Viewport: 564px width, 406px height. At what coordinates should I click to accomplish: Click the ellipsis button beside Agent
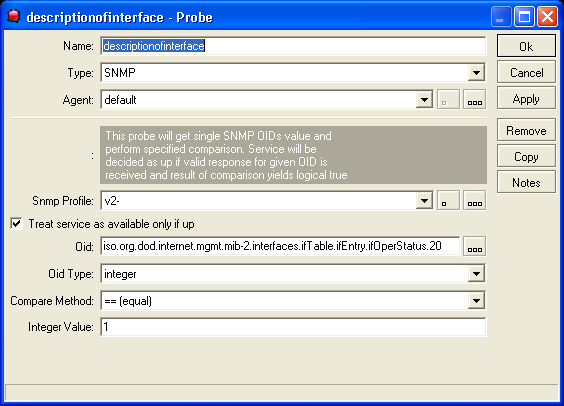click(474, 100)
